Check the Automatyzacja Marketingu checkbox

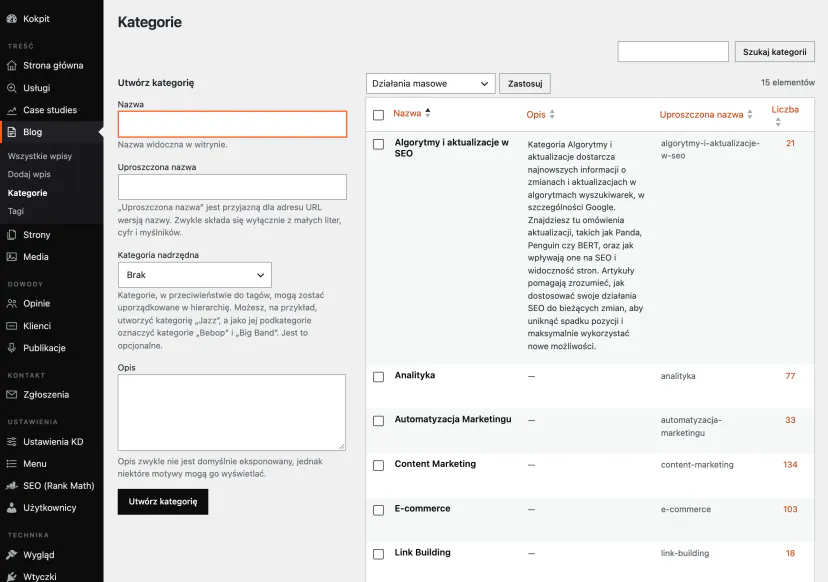378,421
